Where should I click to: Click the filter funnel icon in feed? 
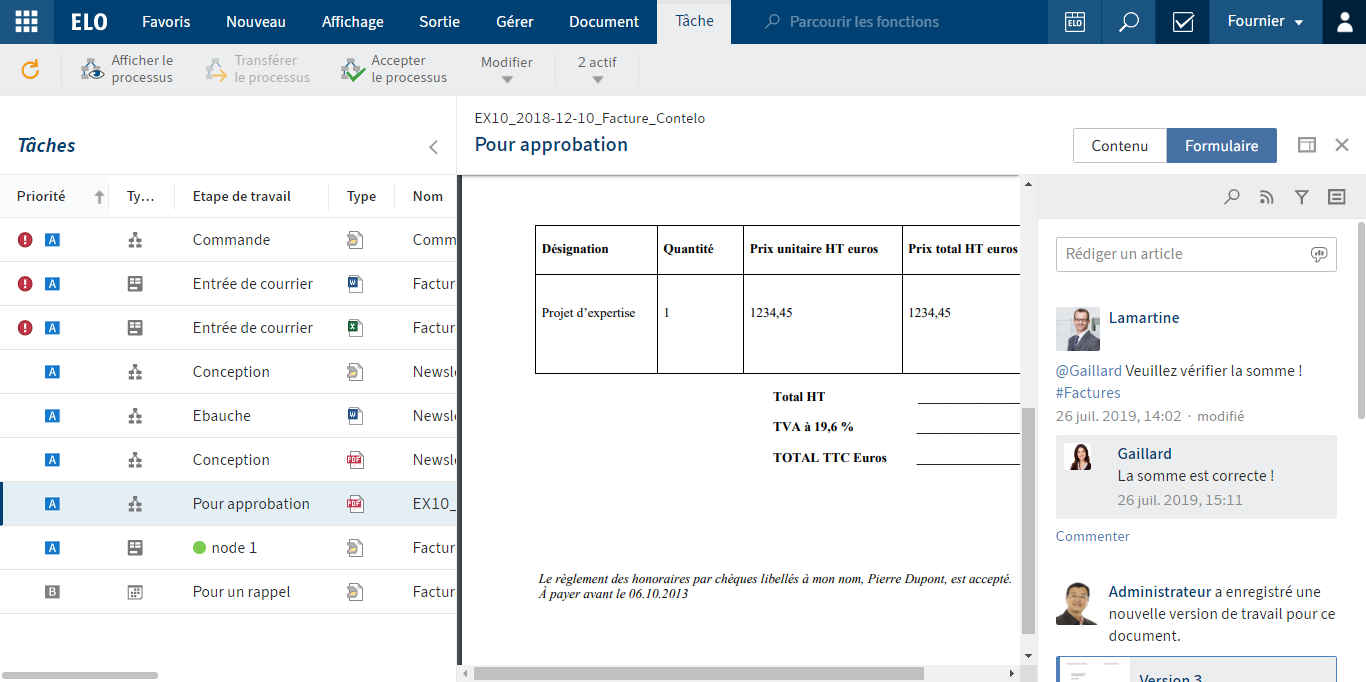pos(1301,198)
